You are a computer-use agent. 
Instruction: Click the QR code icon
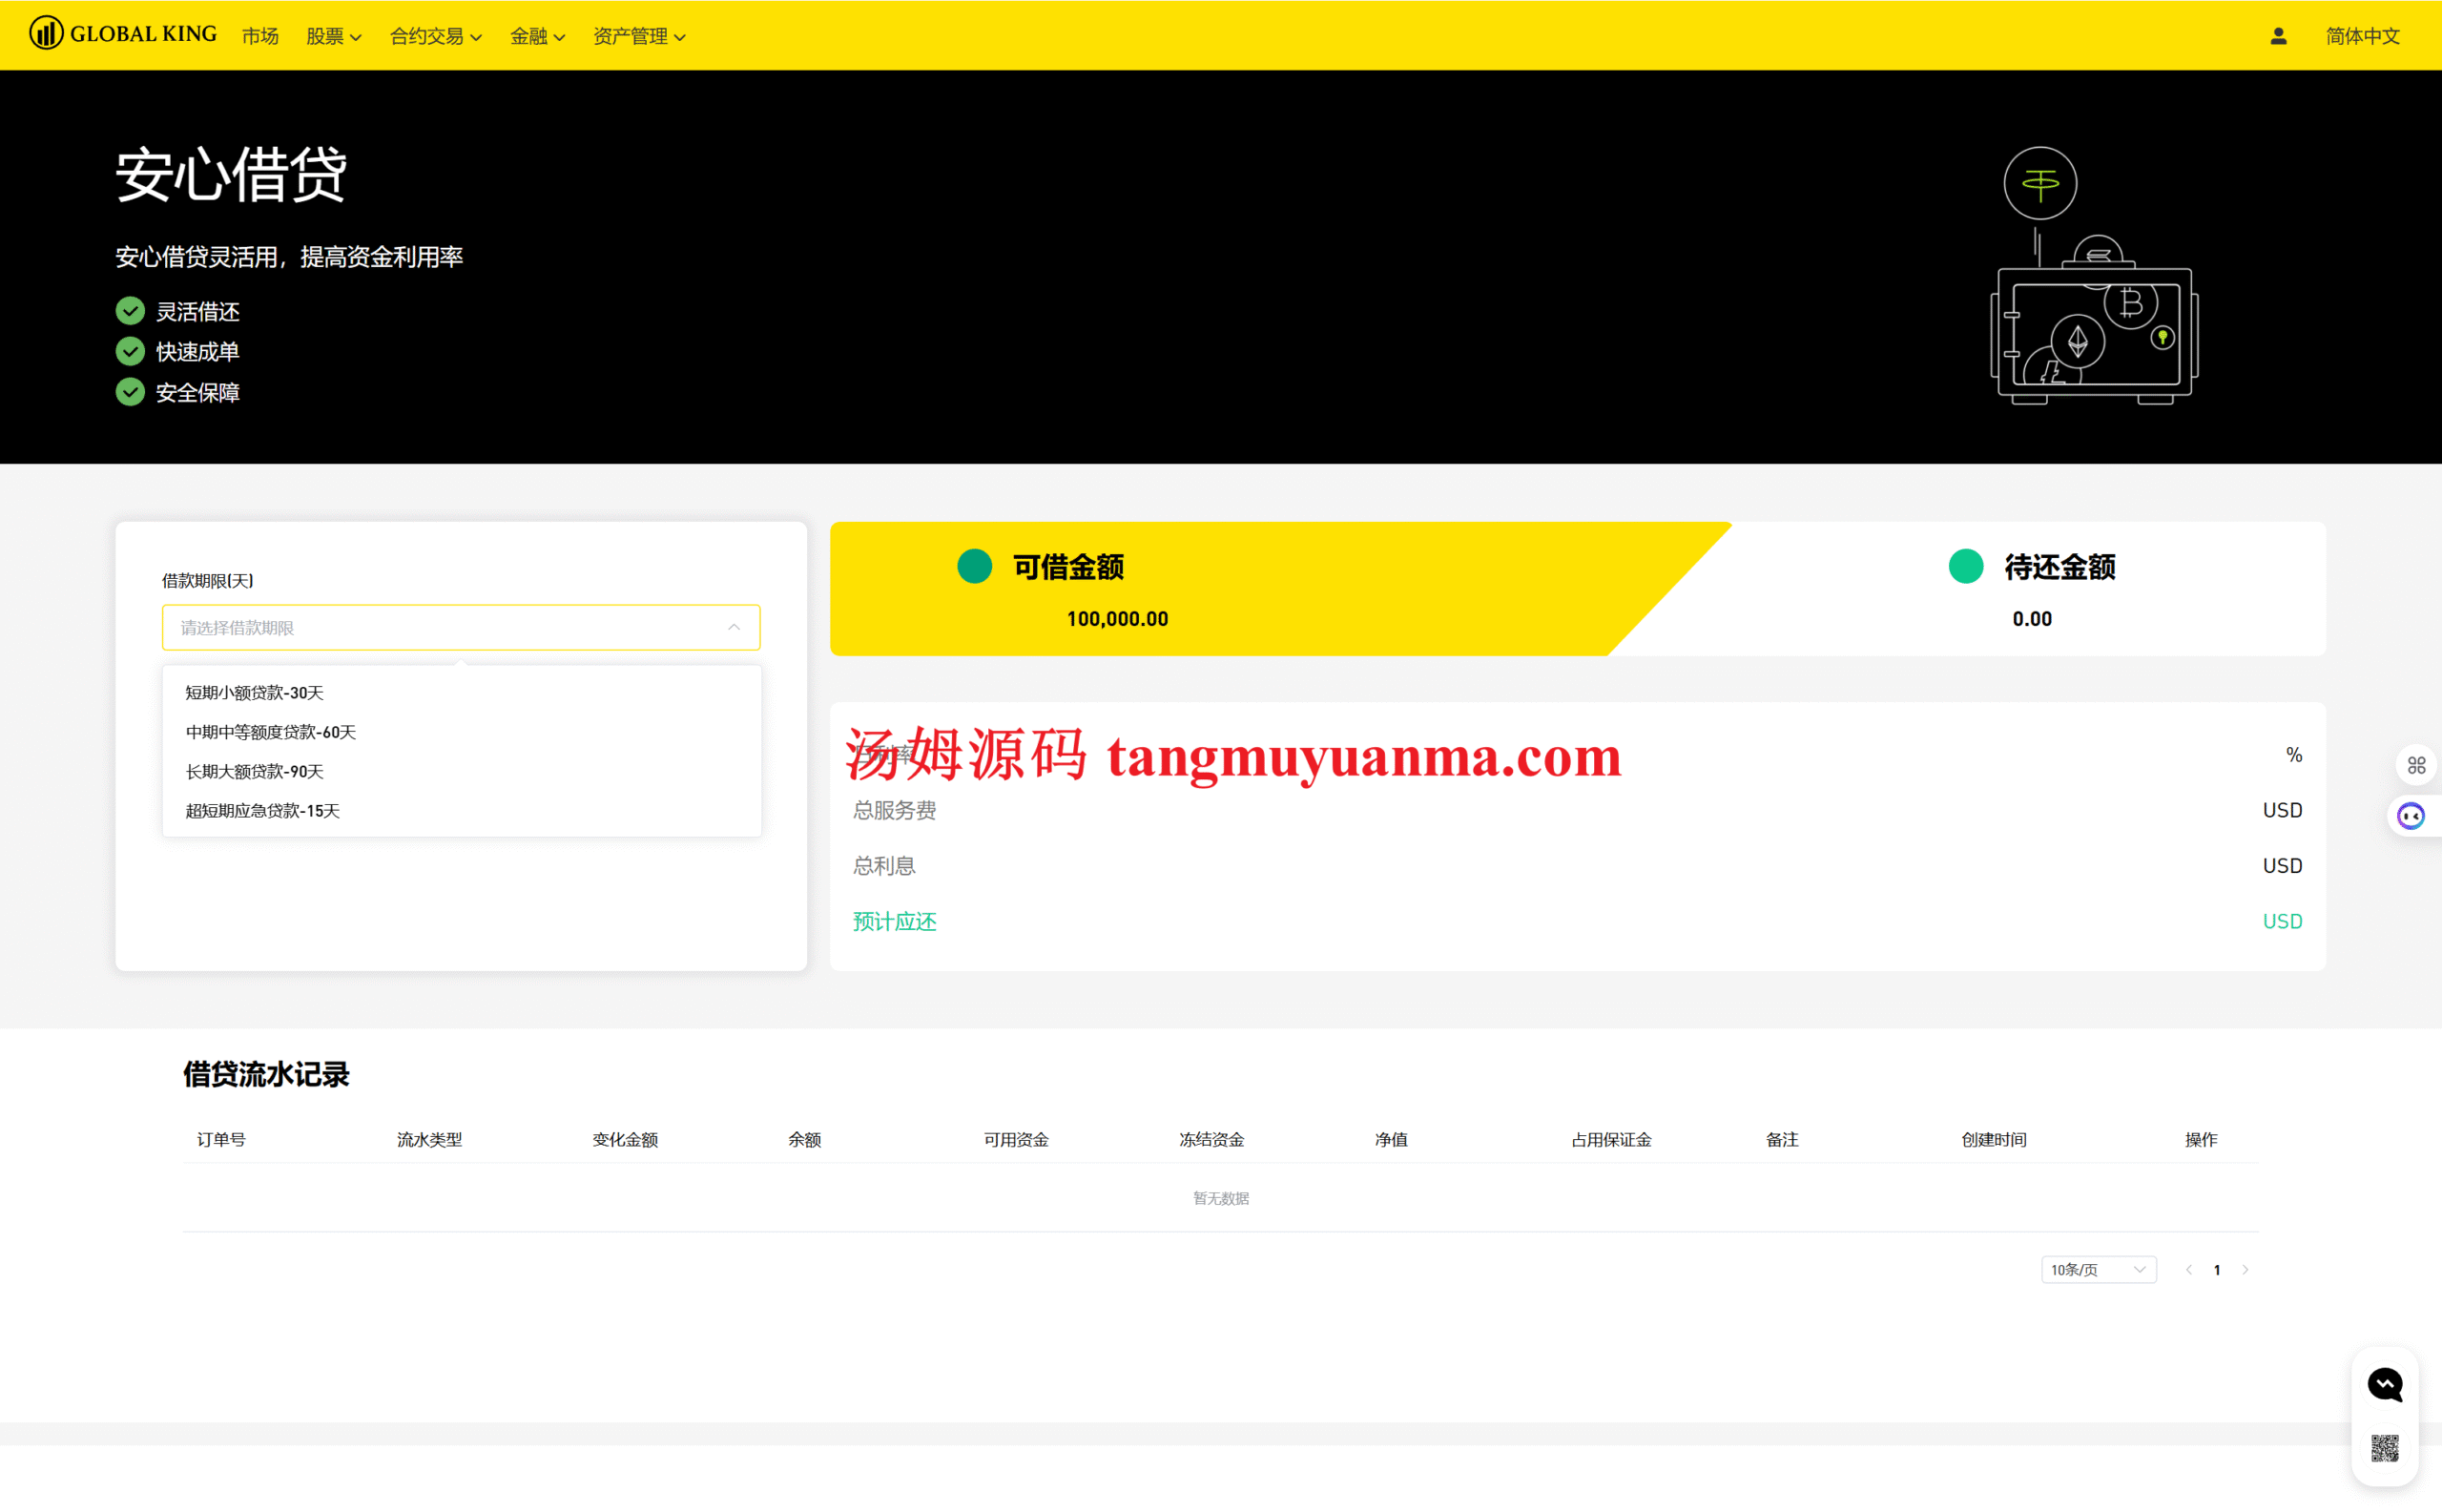(2385, 1447)
